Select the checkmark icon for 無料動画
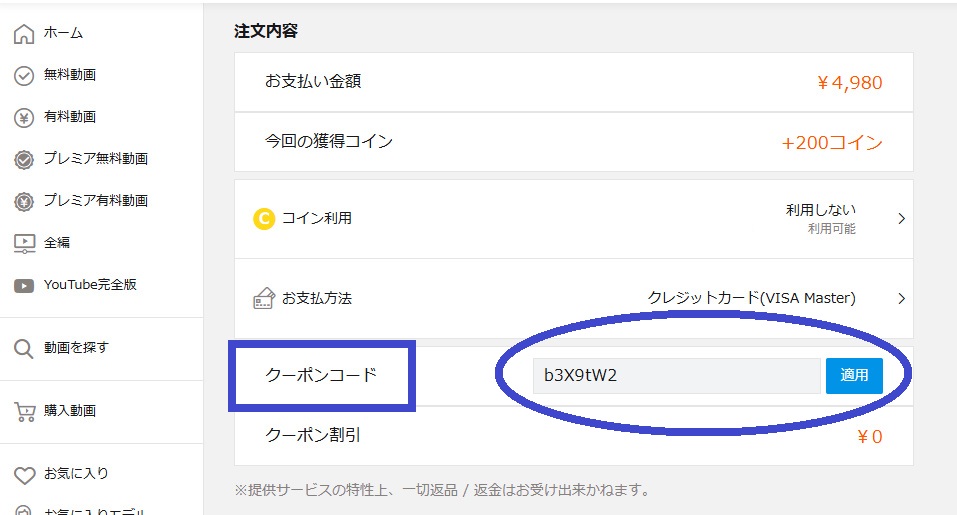The height and width of the screenshot is (515, 957). click(24, 76)
